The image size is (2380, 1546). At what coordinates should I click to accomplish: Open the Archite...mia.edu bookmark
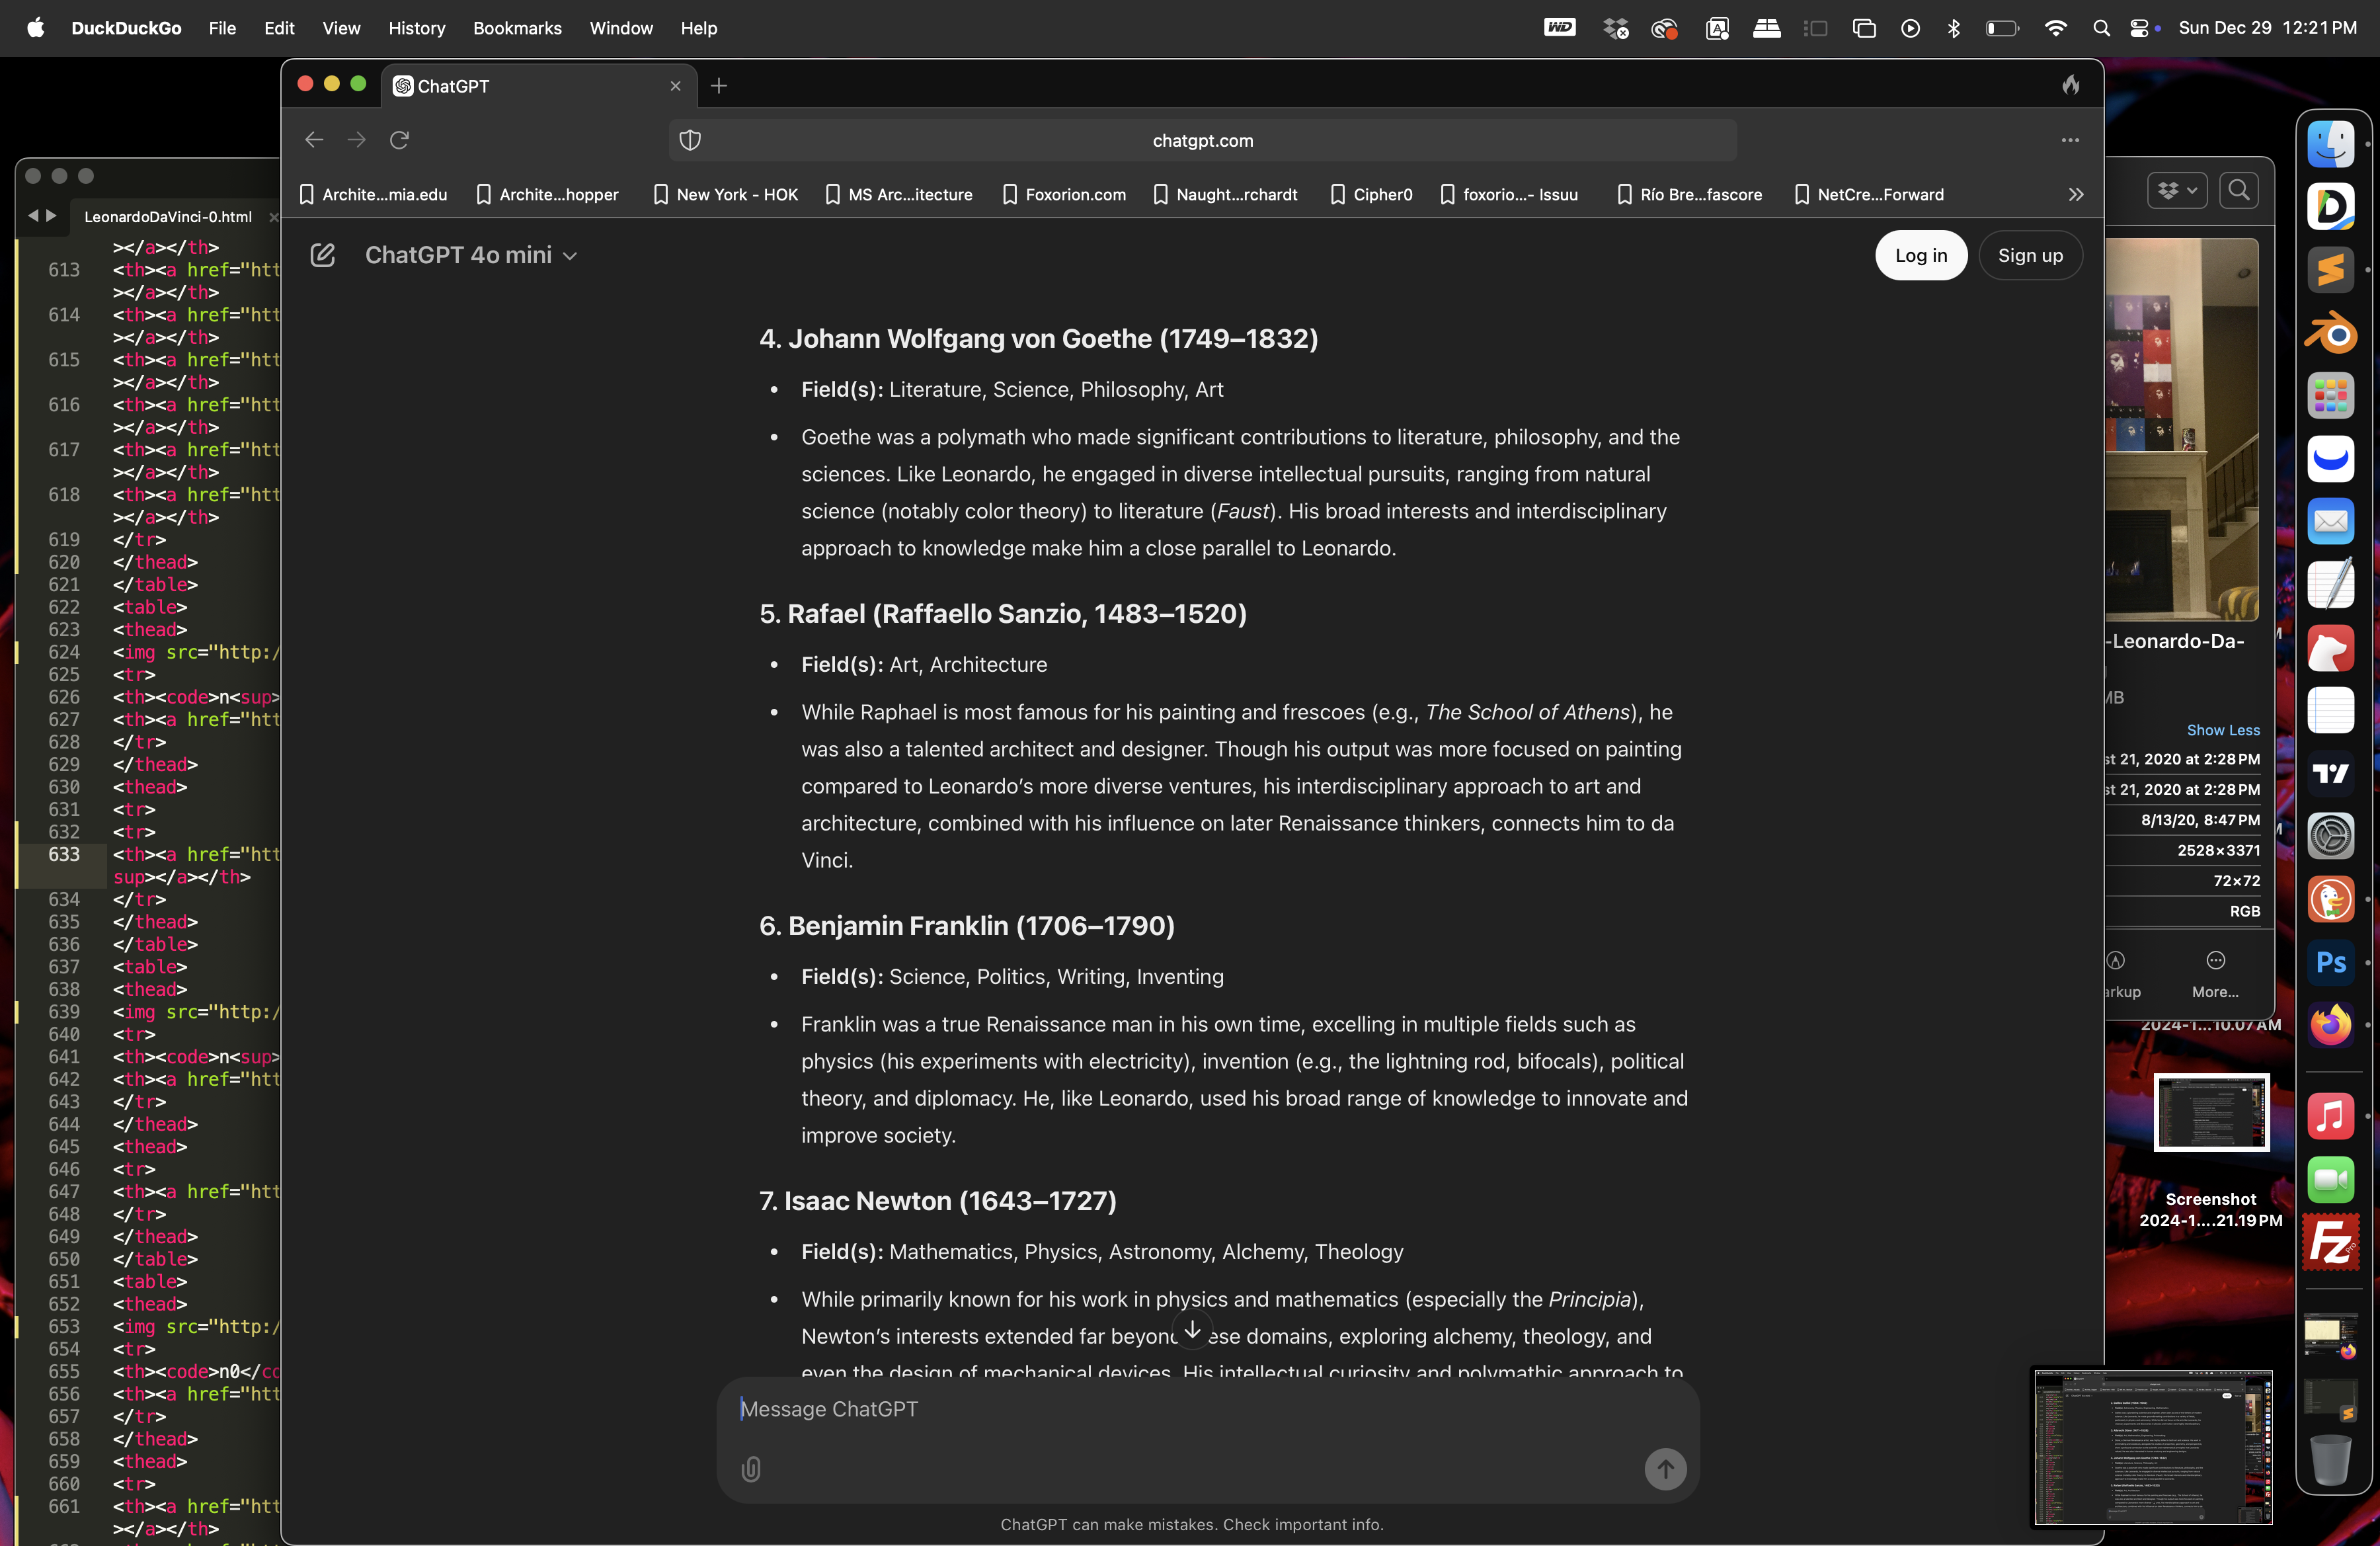tap(373, 195)
